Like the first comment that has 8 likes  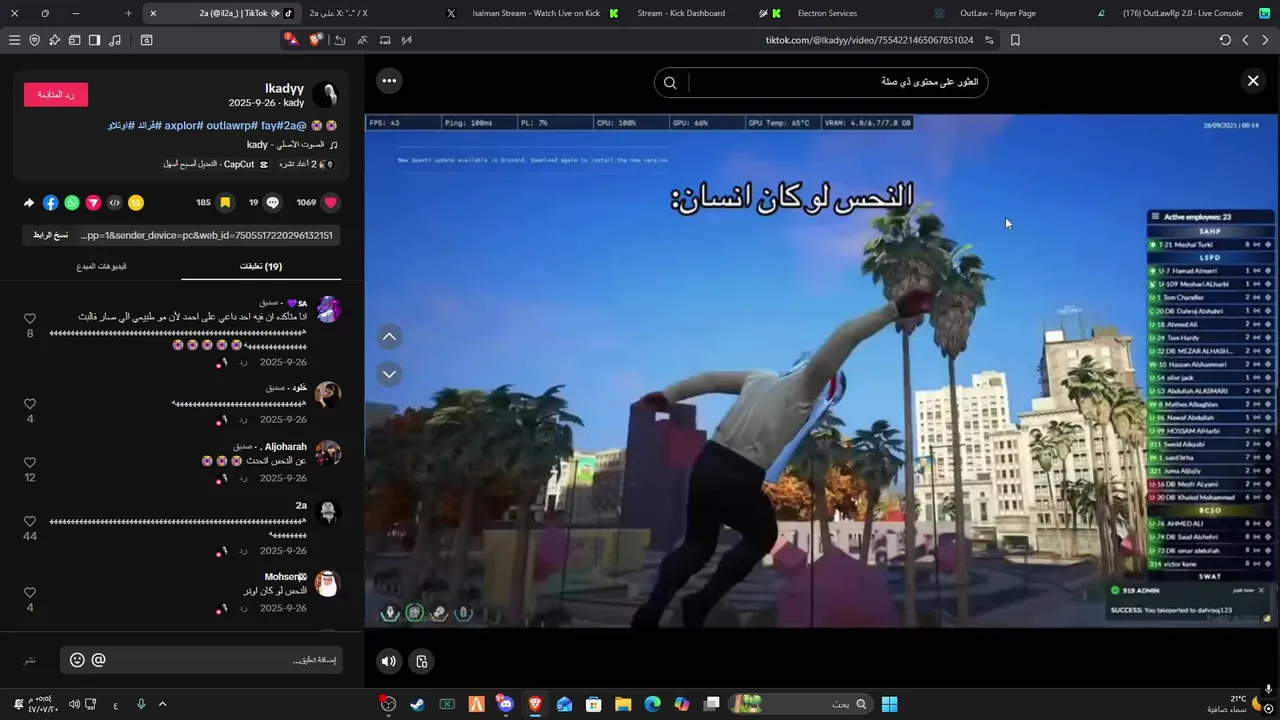tap(30, 318)
